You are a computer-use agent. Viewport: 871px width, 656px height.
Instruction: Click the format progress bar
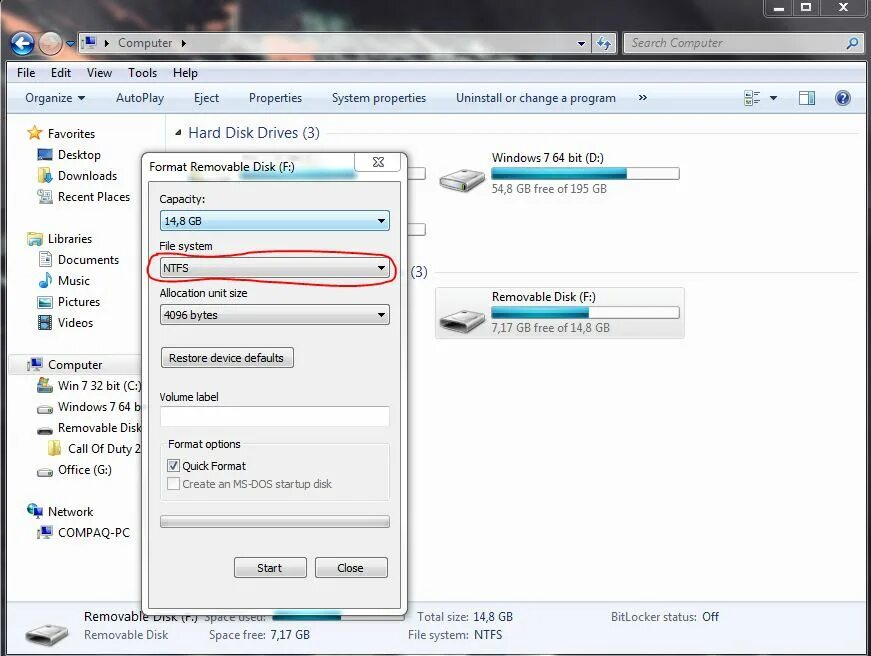pos(274,522)
